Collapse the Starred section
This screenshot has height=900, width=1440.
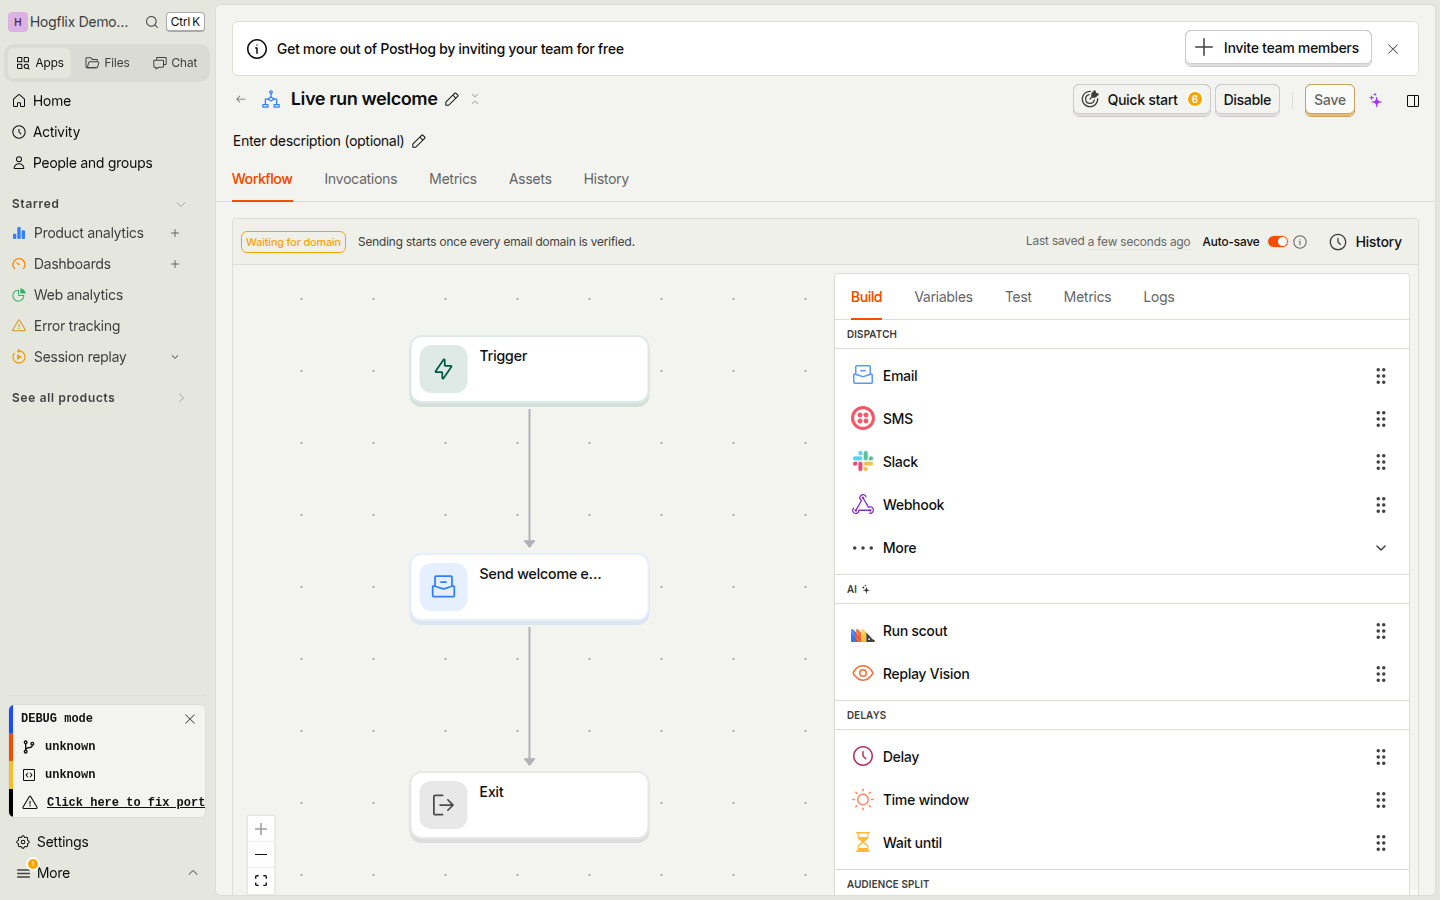181,204
